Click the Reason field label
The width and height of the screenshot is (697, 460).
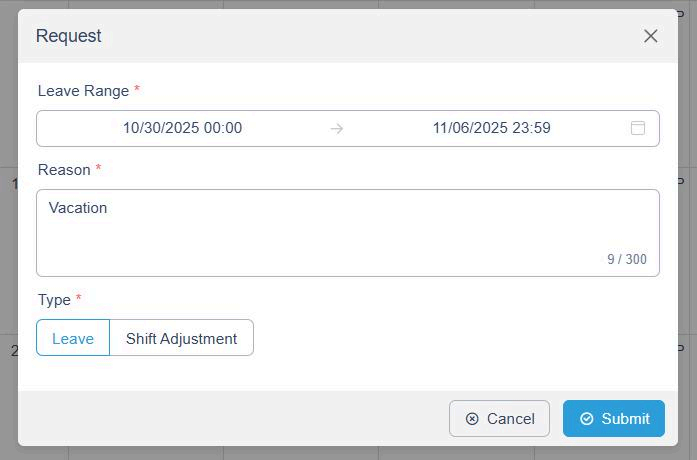64,170
